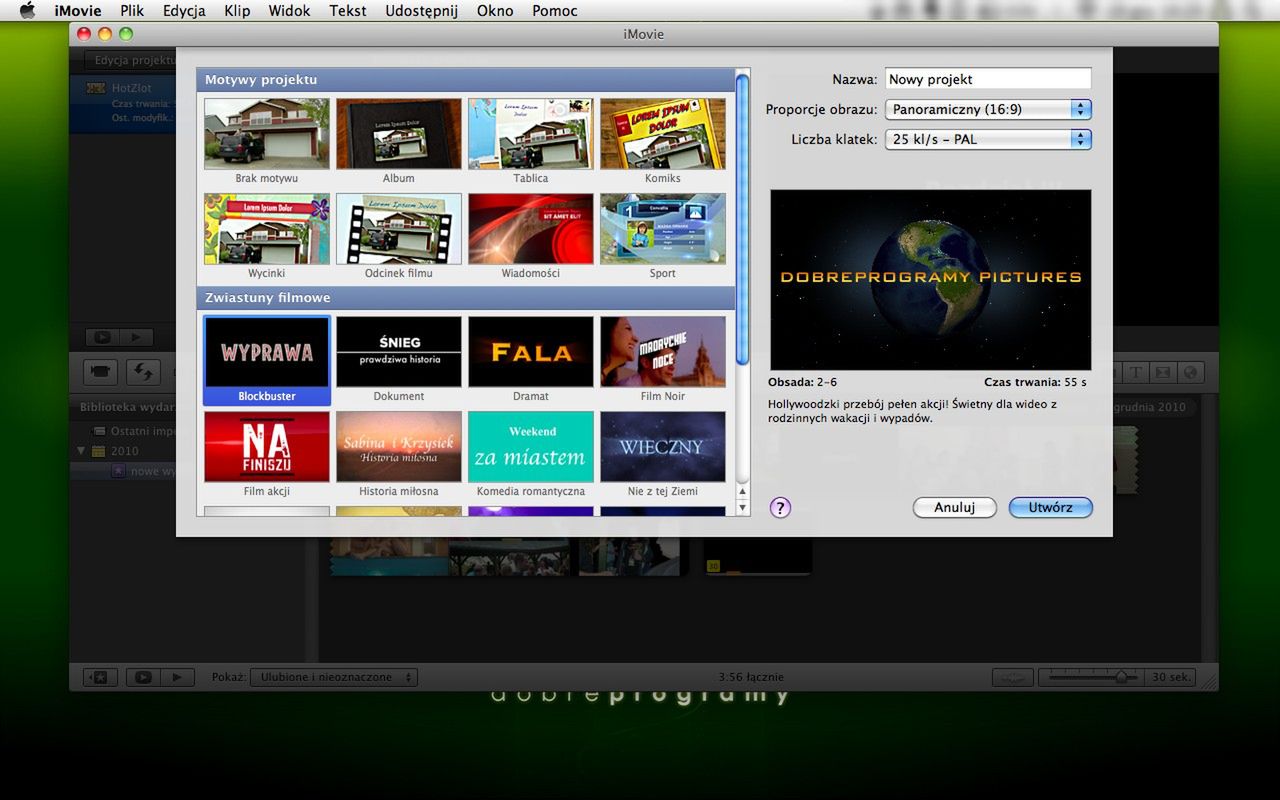Collapse the 2010 event library folder

coord(82,451)
